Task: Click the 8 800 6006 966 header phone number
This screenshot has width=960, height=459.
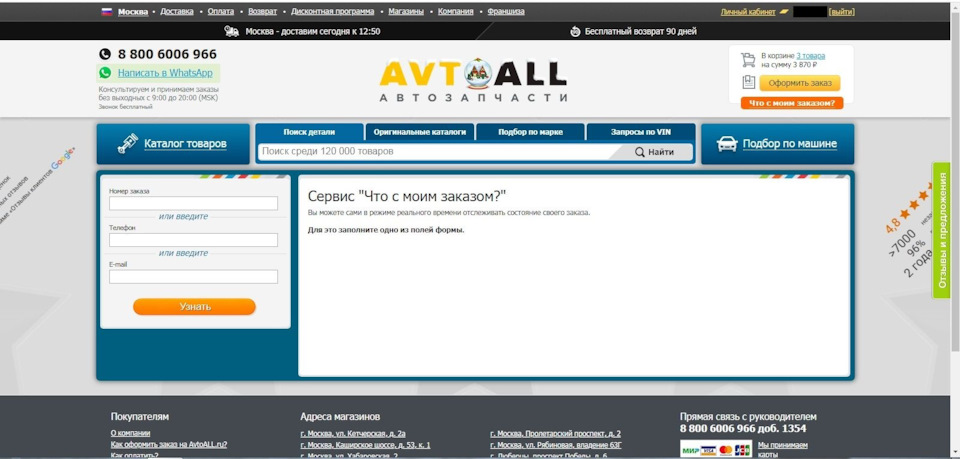Action: coord(167,54)
